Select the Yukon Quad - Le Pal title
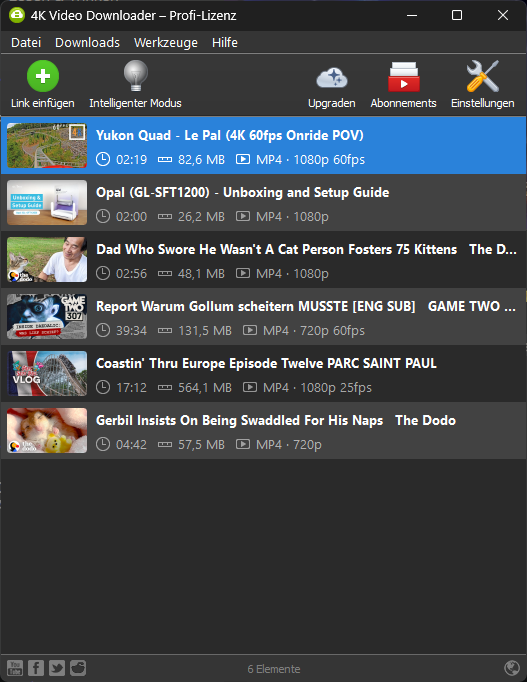This screenshot has height=682, width=527. [230, 135]
